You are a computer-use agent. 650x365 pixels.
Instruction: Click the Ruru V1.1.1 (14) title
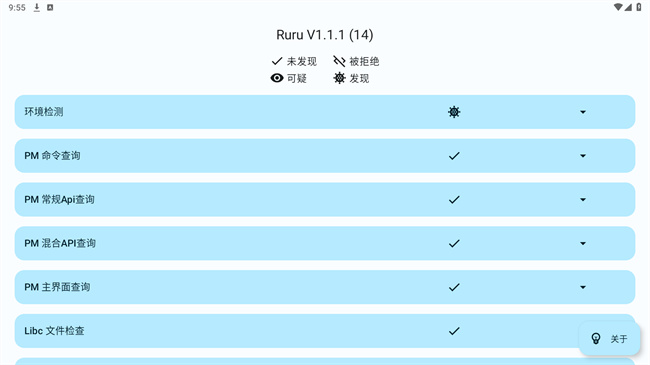pyautogui.click(x=325, y=35)
